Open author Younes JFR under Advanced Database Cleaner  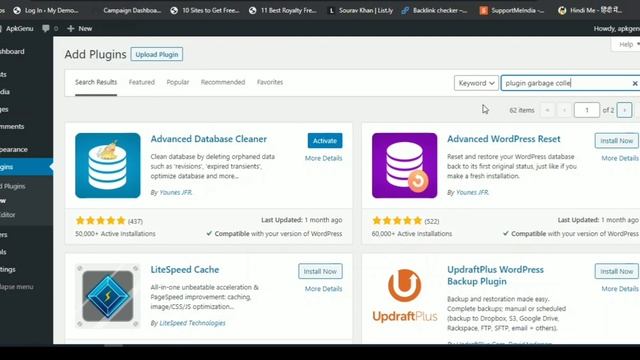tap(176, 192)
